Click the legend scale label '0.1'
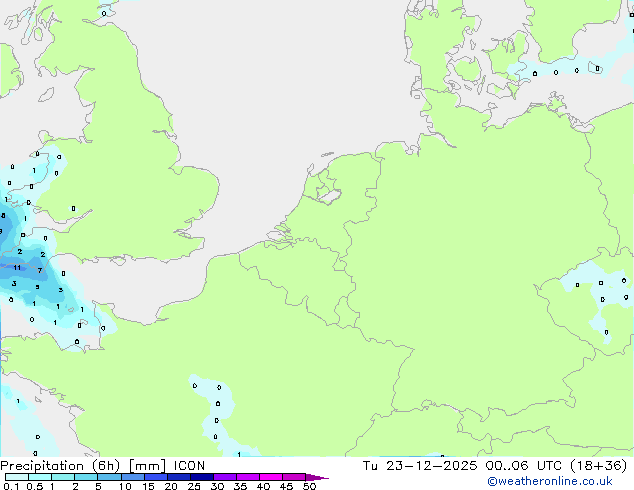The image size is (634, 490). 11,486
